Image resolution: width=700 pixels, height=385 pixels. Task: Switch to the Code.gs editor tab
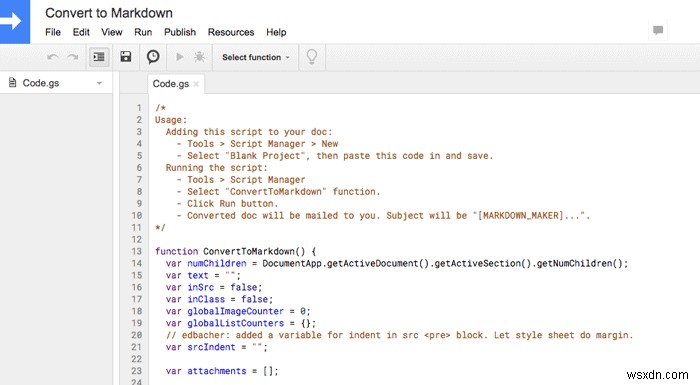(171, 84)
